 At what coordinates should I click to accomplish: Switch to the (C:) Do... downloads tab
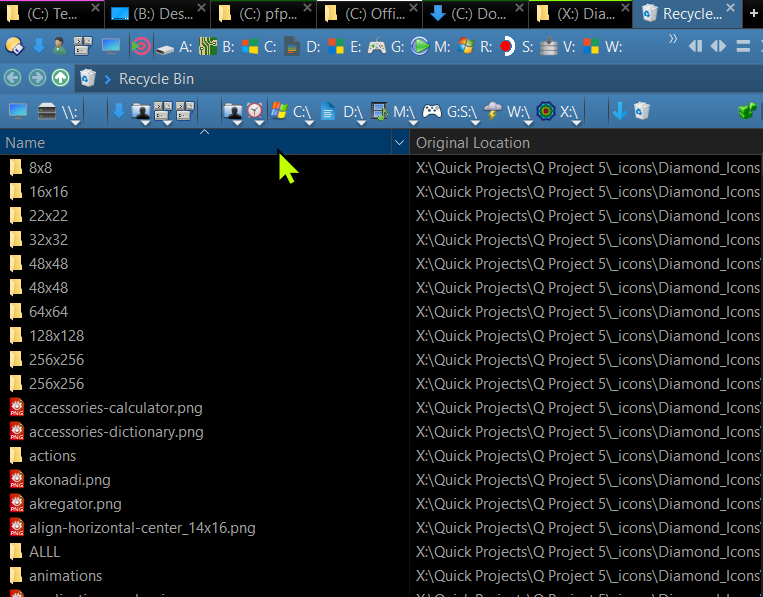click(470, 14)
